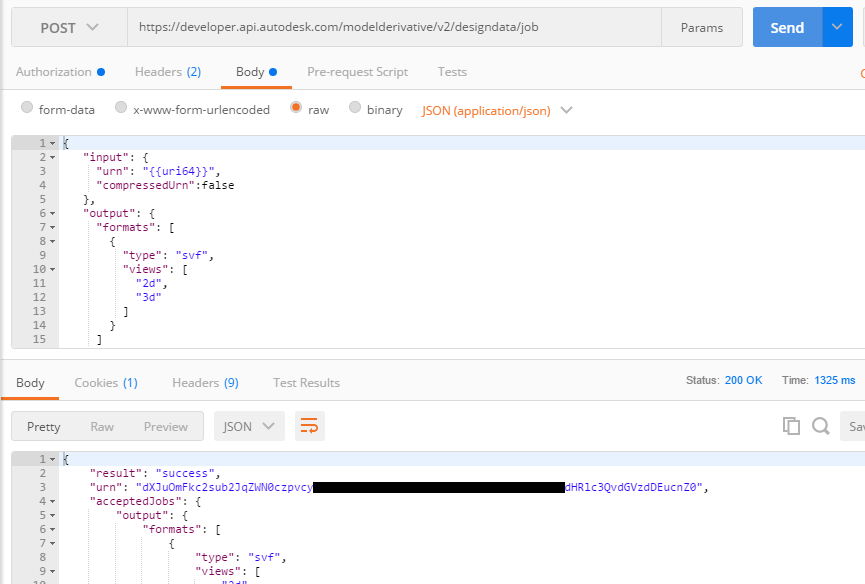Open search within the response body

[x=819, y=425]
